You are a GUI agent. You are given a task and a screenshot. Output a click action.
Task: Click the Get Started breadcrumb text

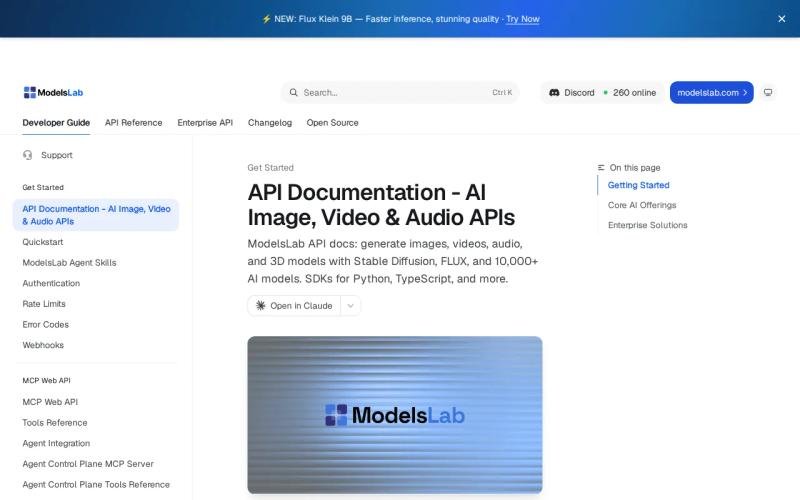[270, 168]
